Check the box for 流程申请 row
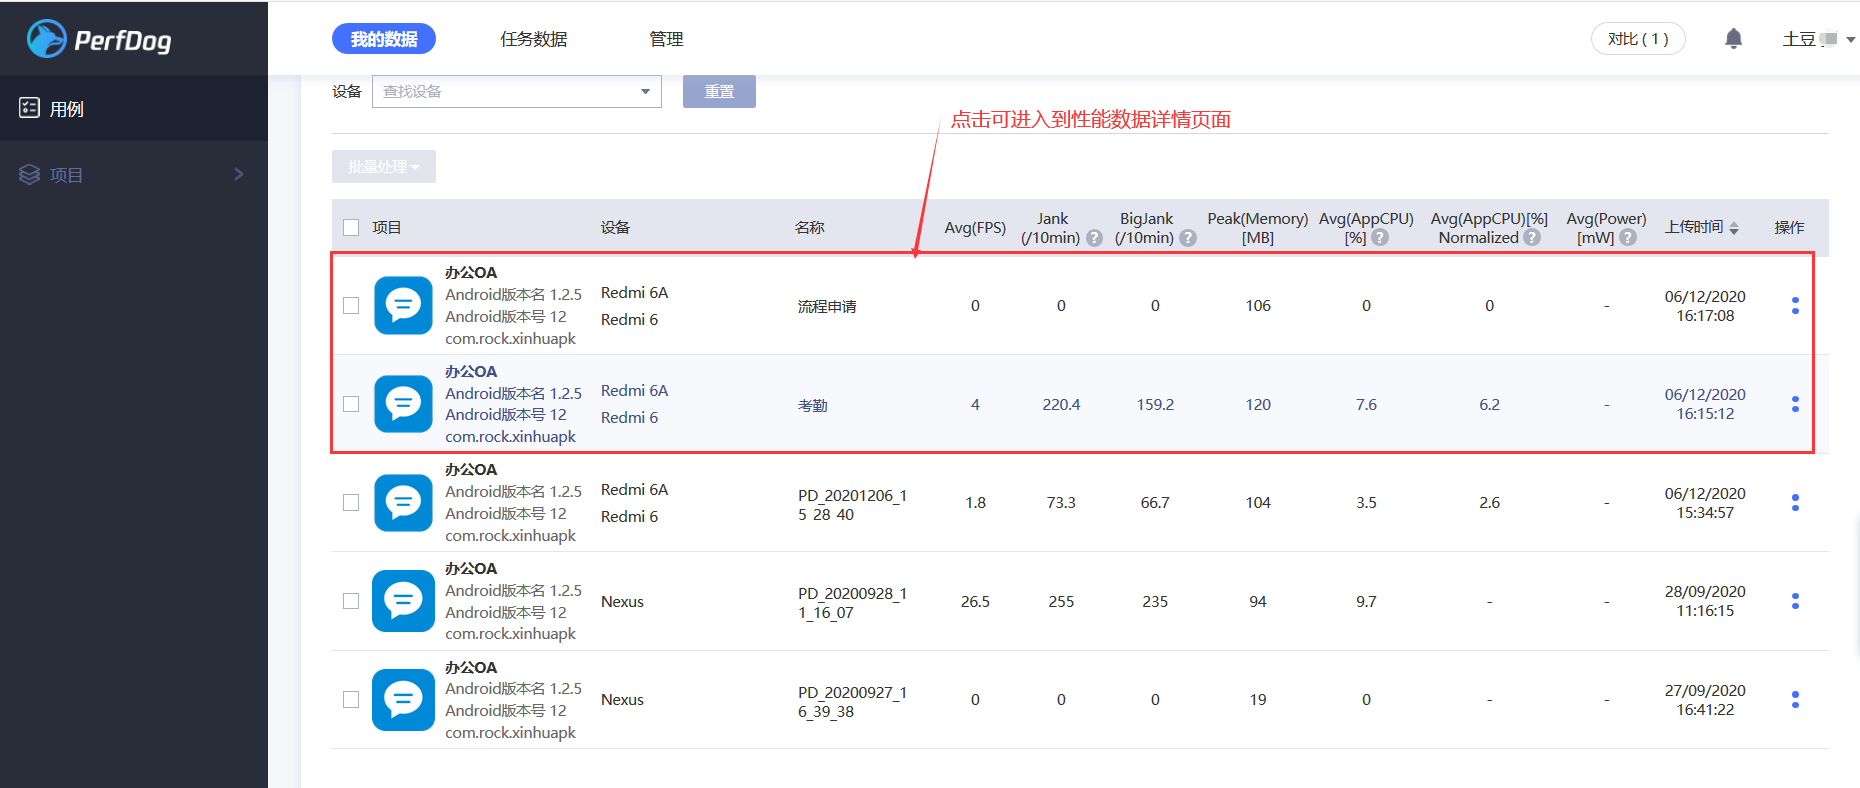The width and height of the screenshot is (1860, 788). [x=351, y=306]
